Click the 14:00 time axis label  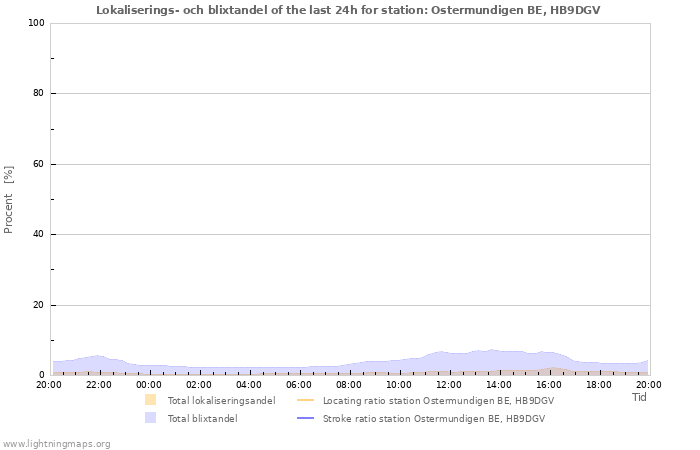pos(499,384)
